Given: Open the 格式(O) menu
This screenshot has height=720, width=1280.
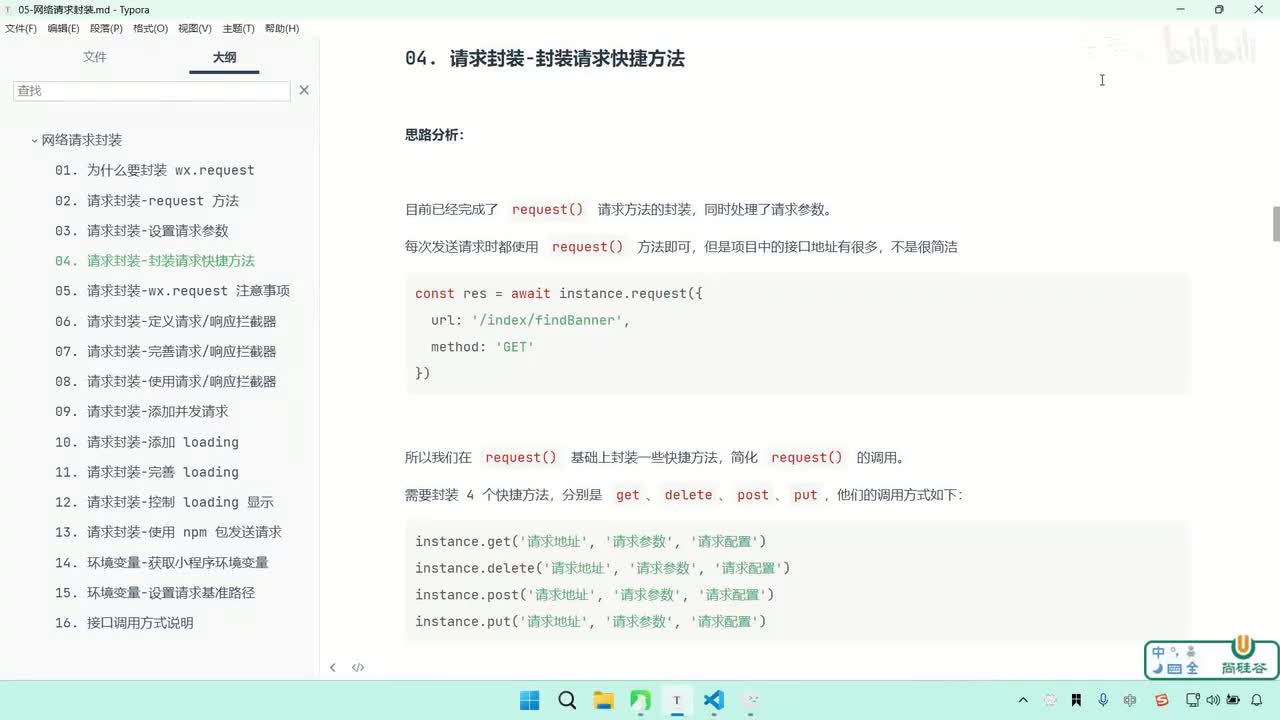Looking at the screenshot, I should click(x=150, y=28).
